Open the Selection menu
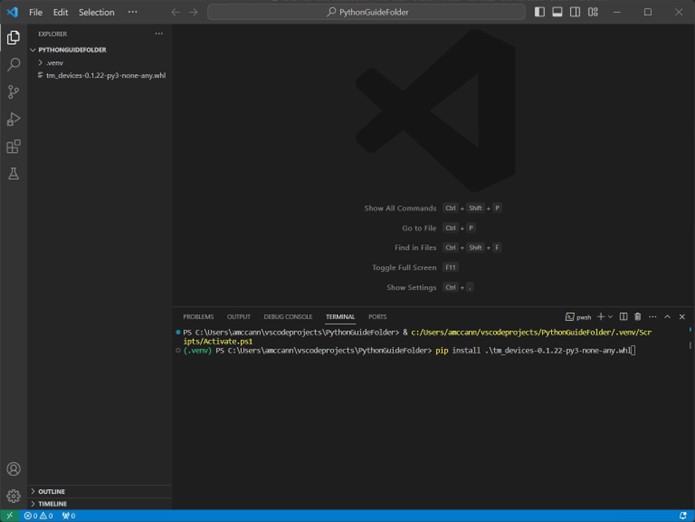 (96, 12)
